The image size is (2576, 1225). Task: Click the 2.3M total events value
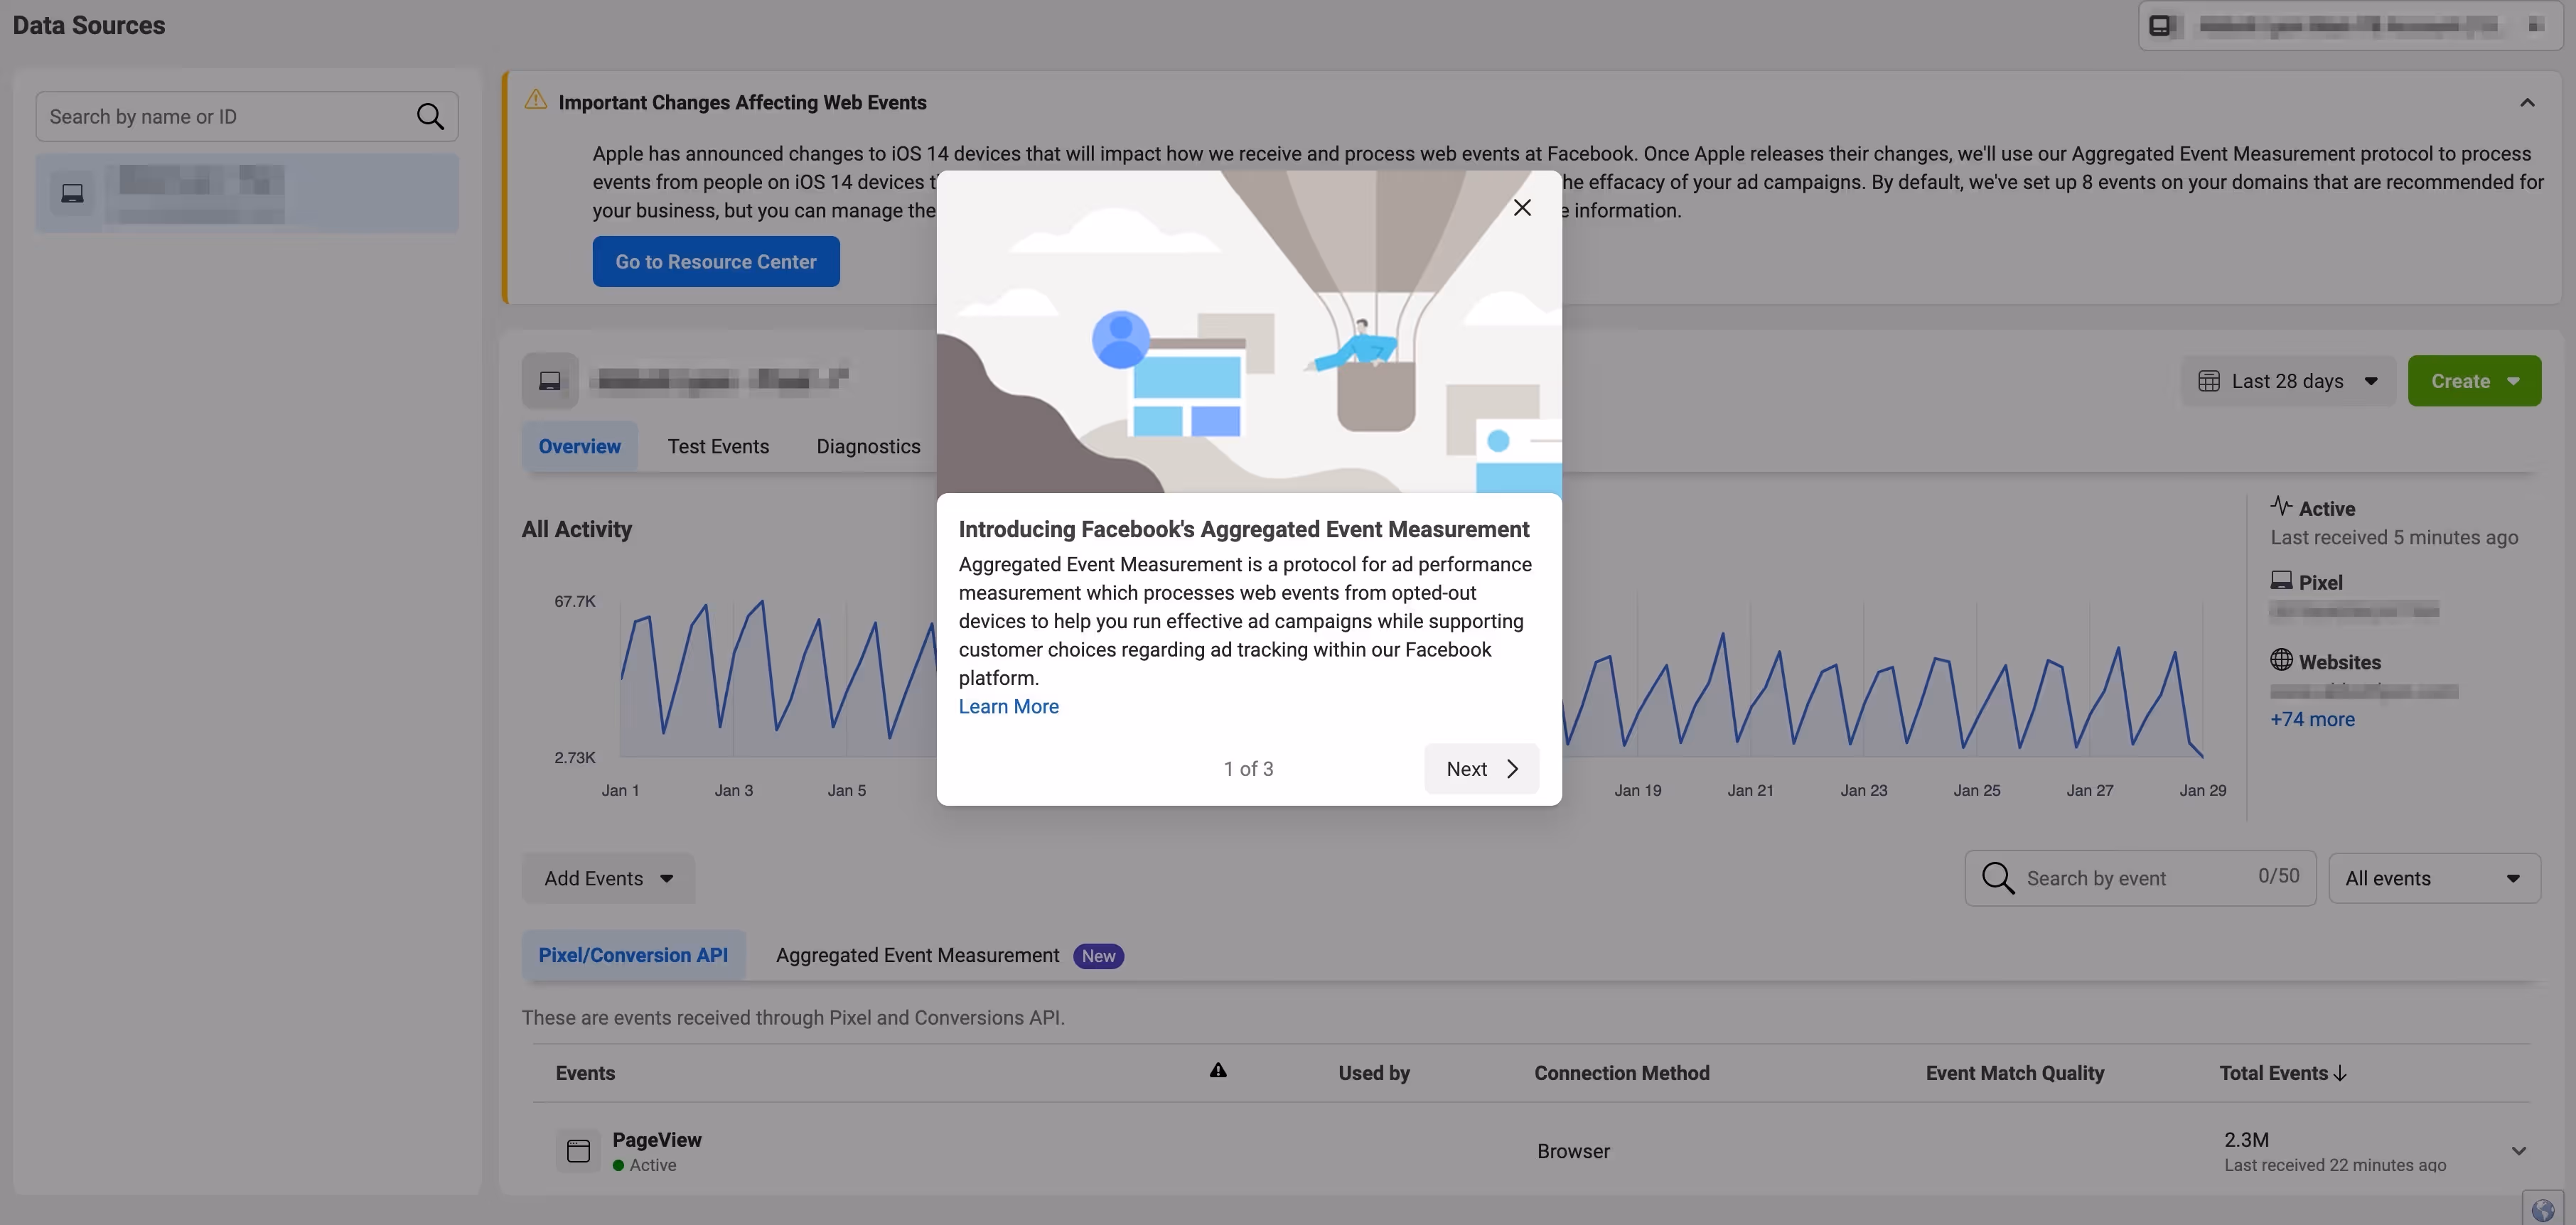coord(2246,1140)
